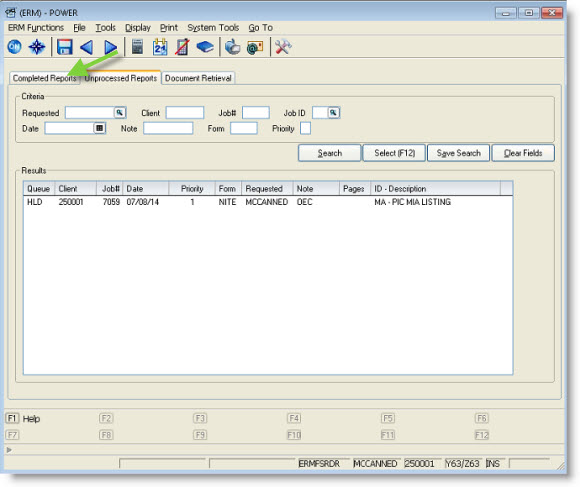
Task: Open the ERM Functions menu
Action: click(x=36, y=28)
